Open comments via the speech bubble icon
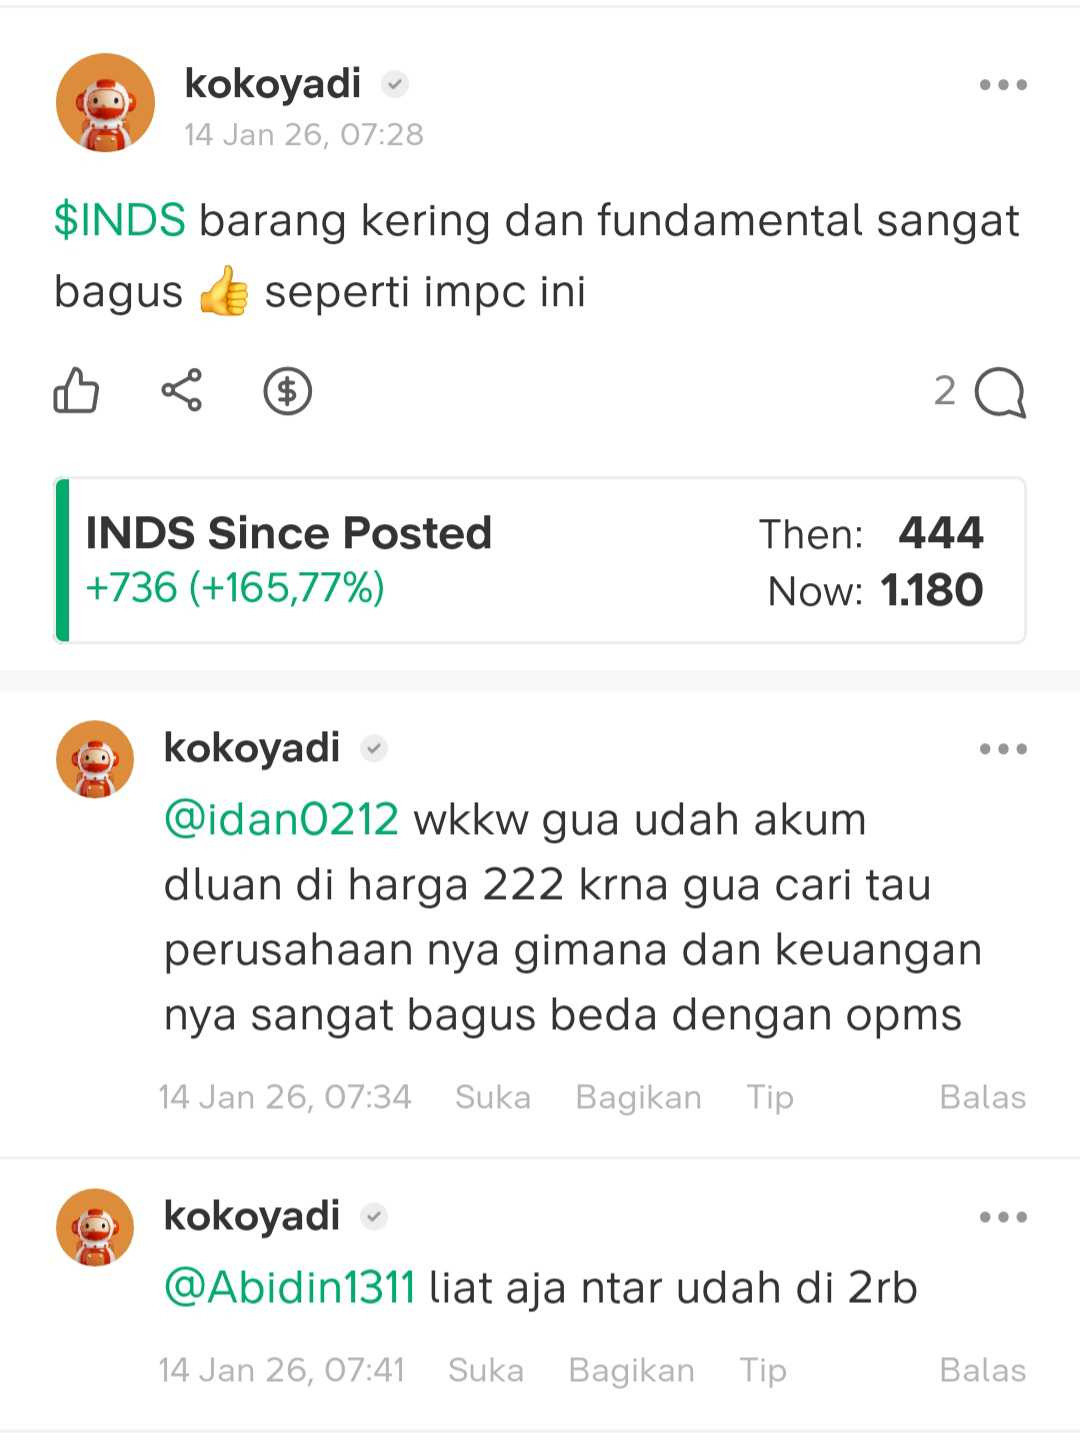 pyautogui.click(x=1000, y=392)
